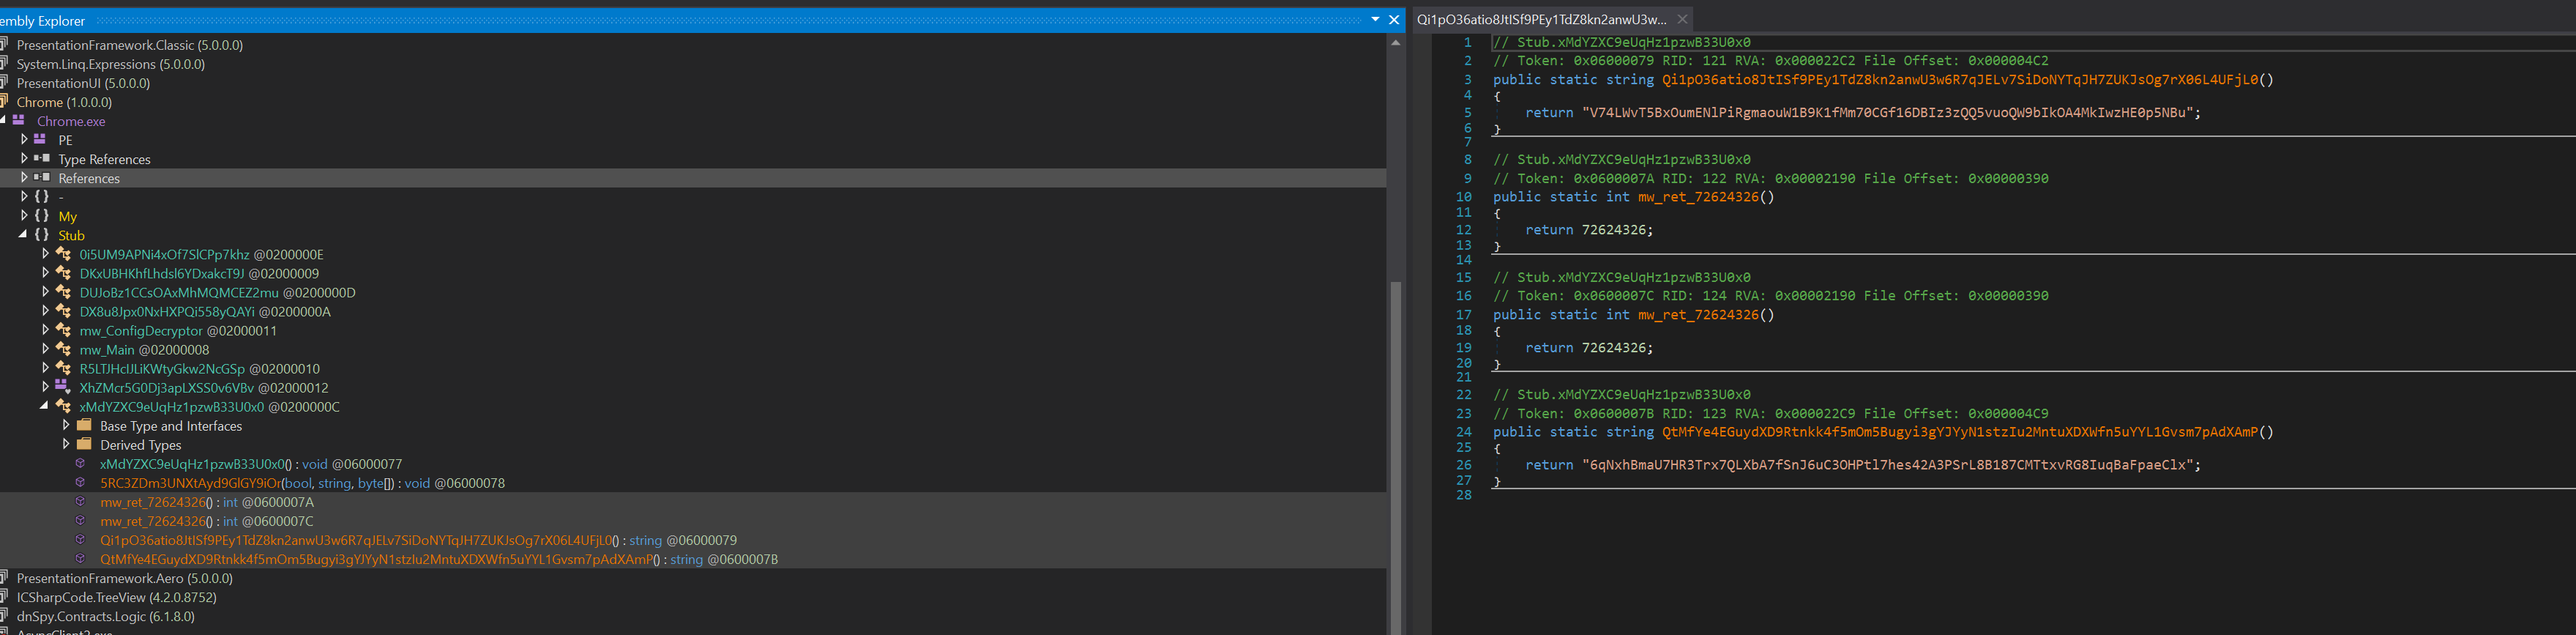Expand the References node
This screenshot has height=635, width=2576.
[x=24, y=178]
